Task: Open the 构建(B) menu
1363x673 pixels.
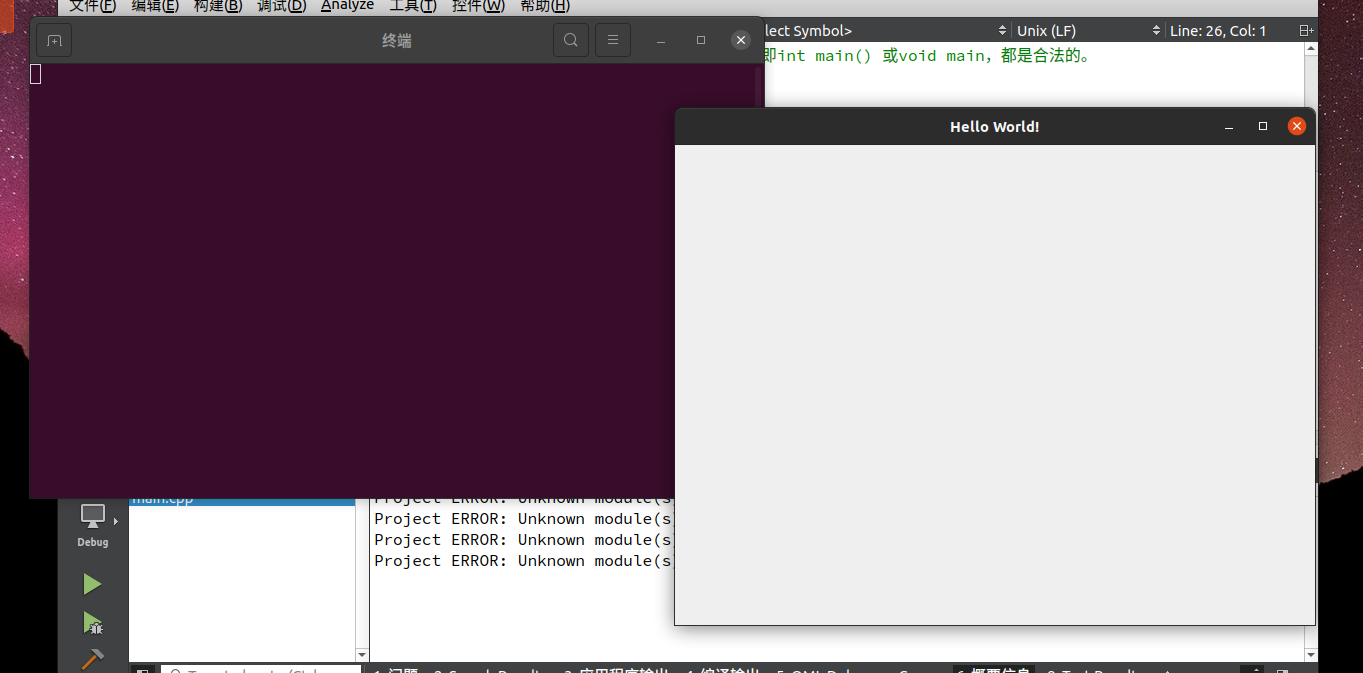Action: pyautogui.click(x=217, y=6)
